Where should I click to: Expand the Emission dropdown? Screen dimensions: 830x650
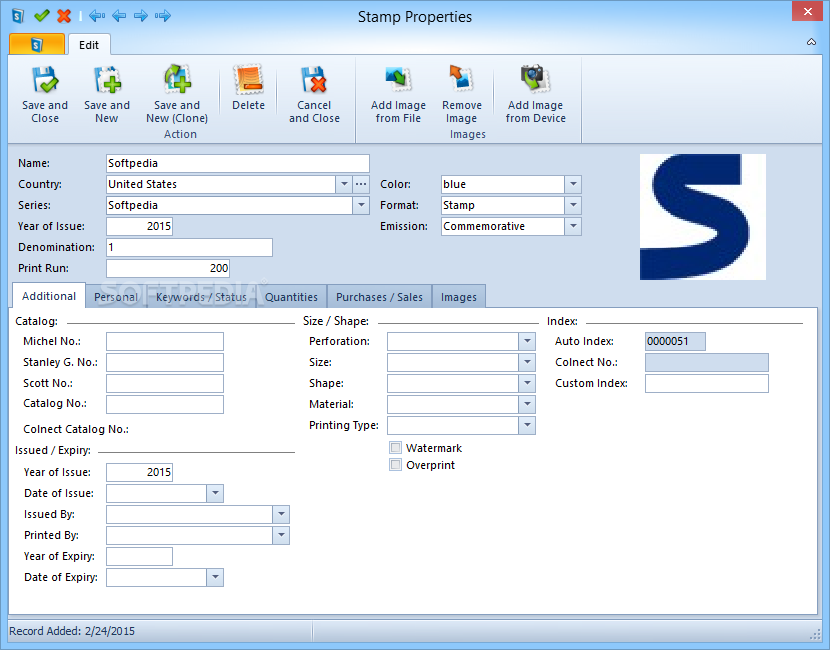pos(573,226)
